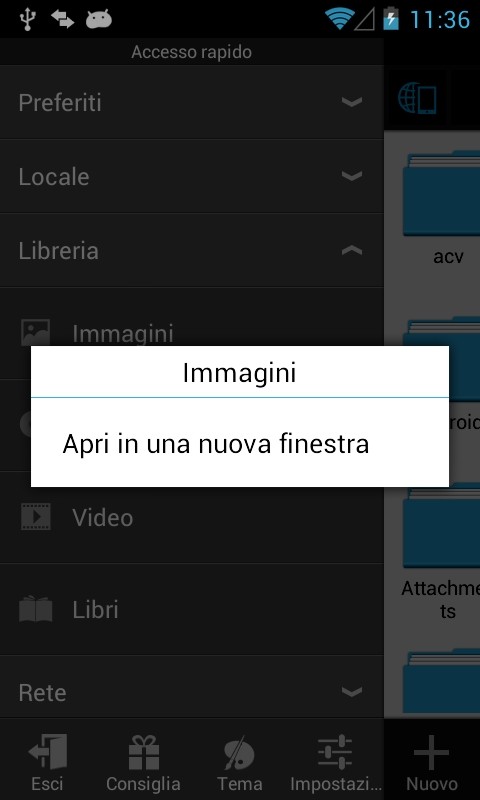
Task: Select the Immagini picture icon
Action: pos(36,333)
